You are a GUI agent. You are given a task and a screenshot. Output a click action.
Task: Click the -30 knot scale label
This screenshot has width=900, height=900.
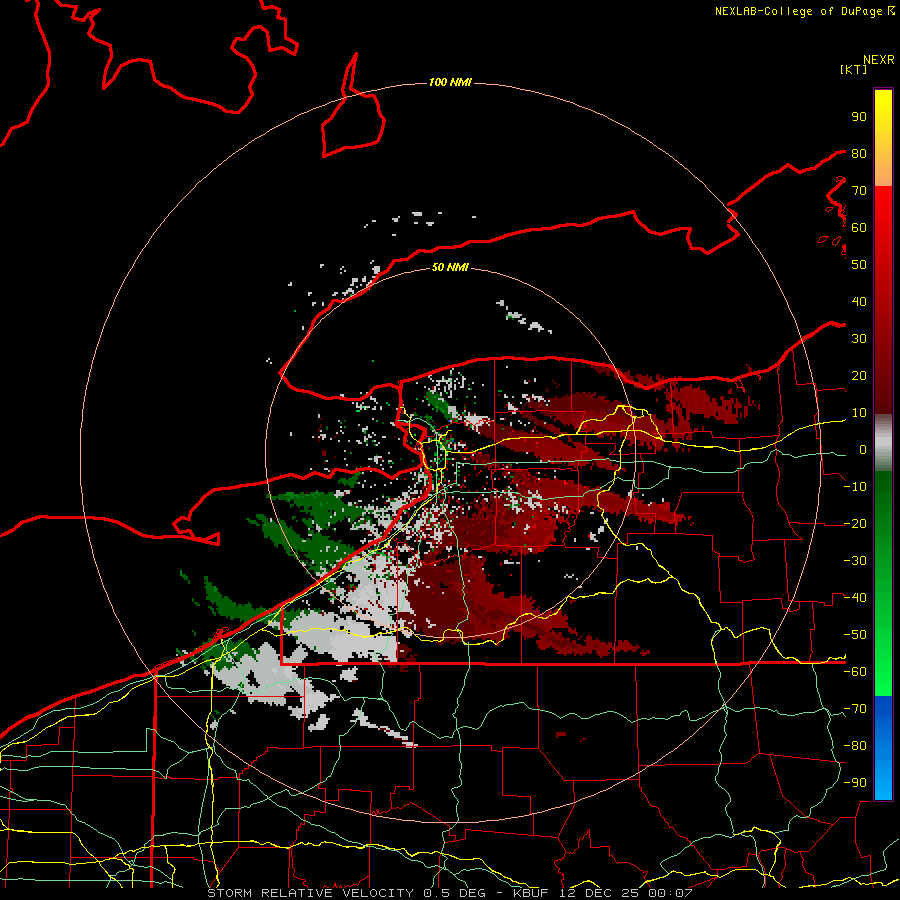coord(855,561)
